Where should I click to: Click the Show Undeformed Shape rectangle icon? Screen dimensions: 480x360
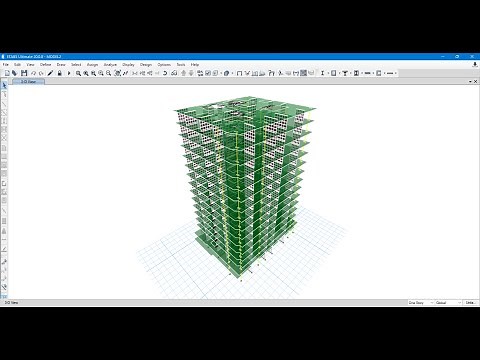coord(239,73)
